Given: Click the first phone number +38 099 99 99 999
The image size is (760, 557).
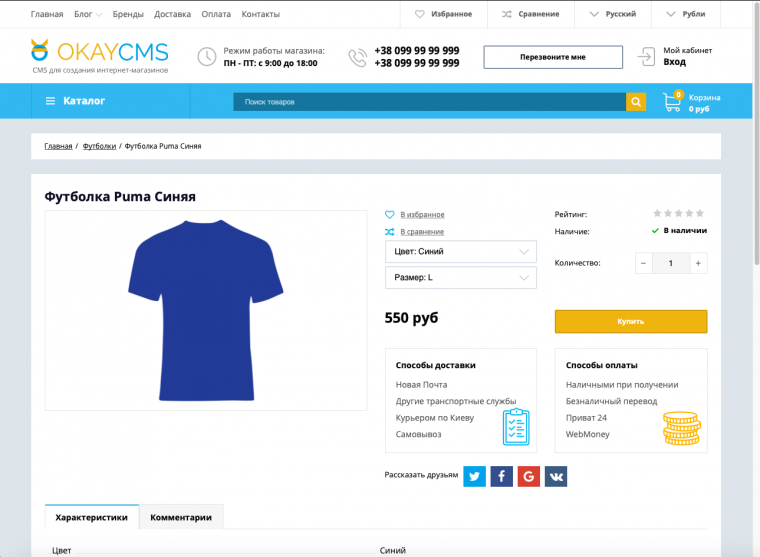Looking at the screenshot, I should pos(417,50).
